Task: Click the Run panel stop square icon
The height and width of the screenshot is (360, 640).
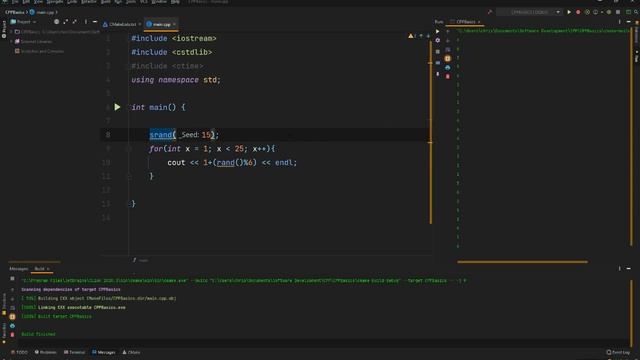Action: 438,51
